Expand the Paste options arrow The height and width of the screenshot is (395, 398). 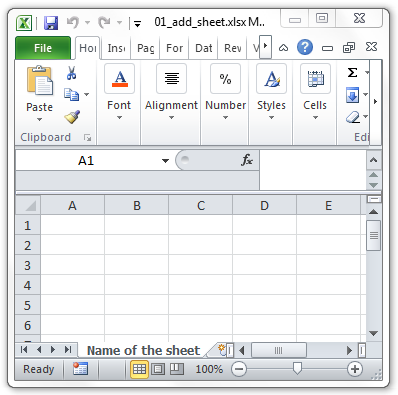pos(39,119)
